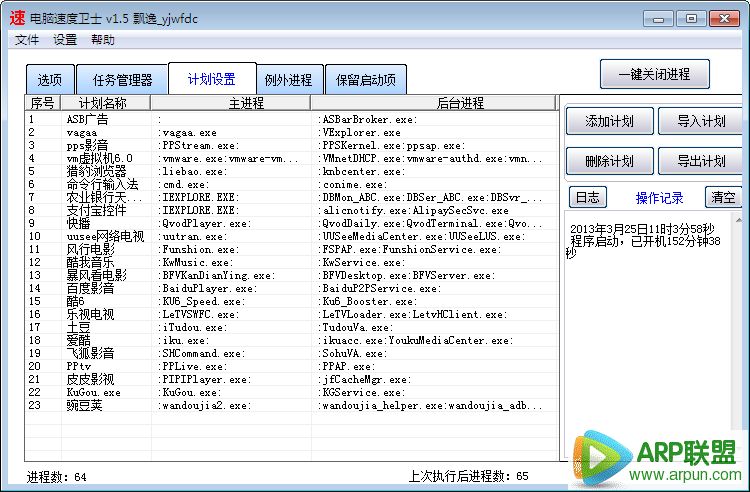Viewport: 750px width, 492px height.
Task: Select the 快播 plan row
Action: [292, 223]
